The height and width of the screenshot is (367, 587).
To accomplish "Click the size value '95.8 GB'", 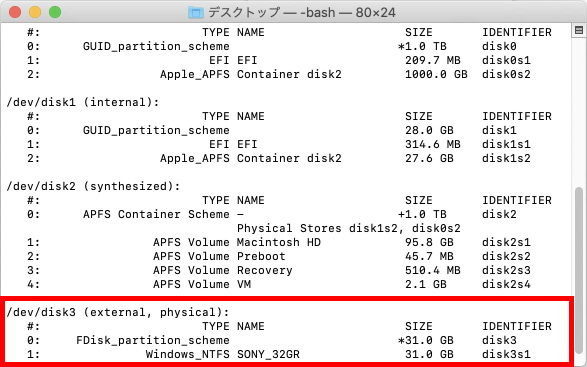I will [x=429, y=242].
